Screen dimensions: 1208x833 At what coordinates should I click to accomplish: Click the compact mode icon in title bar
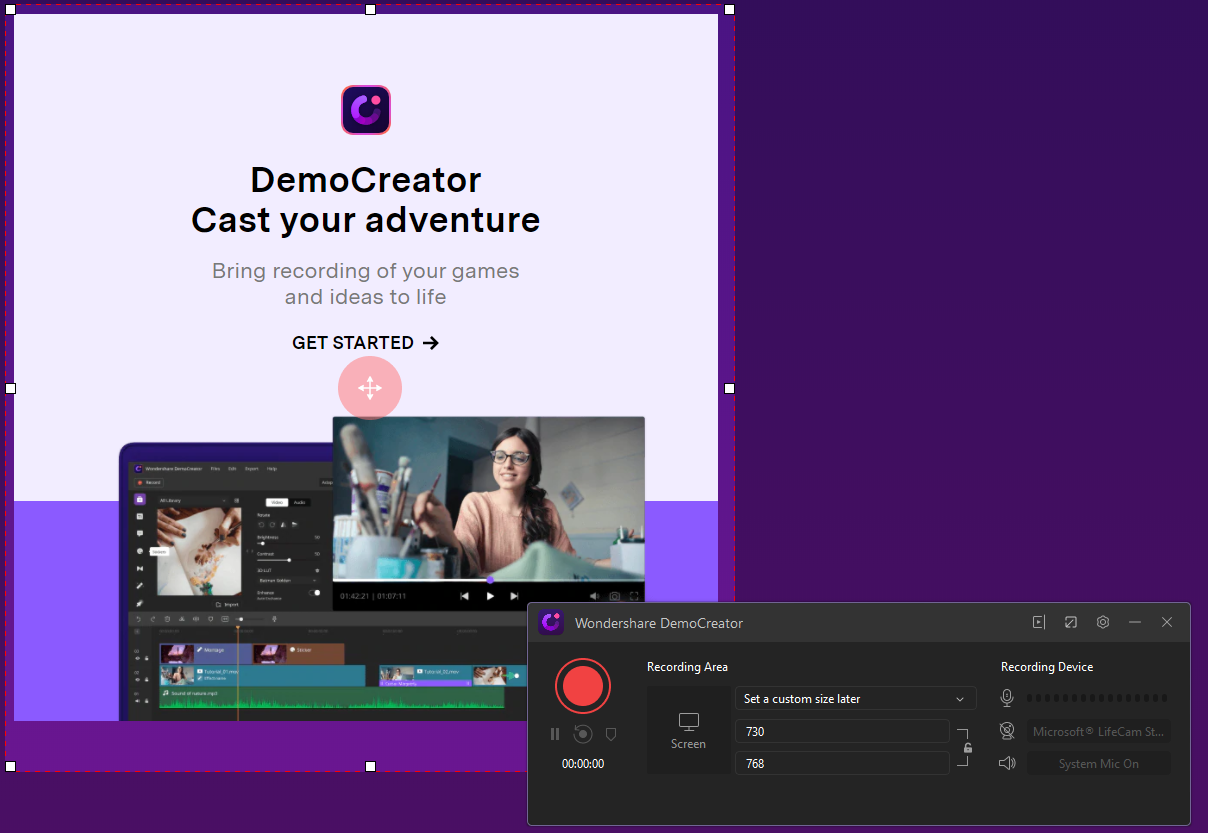coord(1071,622)
